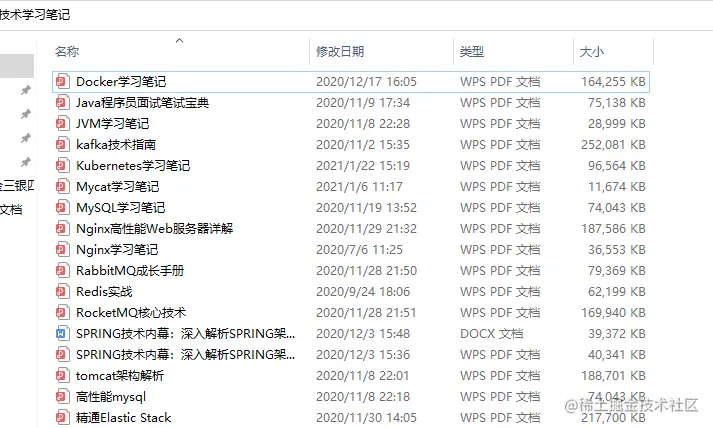Click the PDF icon for kafka技术指南

(62, 145)
